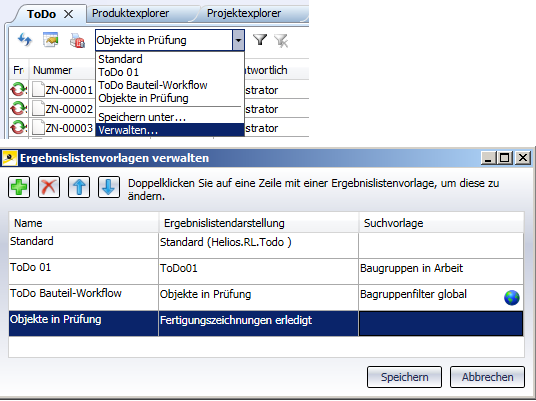Viewport: 536px width, 401px height.
Task: Click the status icon of row ZN-00002
Action: point(18,109)
